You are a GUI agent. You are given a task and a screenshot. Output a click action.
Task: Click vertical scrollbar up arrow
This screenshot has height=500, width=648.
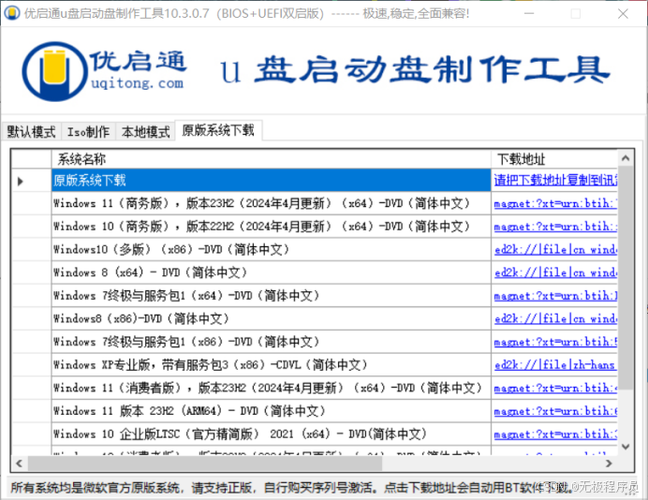(626, 158)
